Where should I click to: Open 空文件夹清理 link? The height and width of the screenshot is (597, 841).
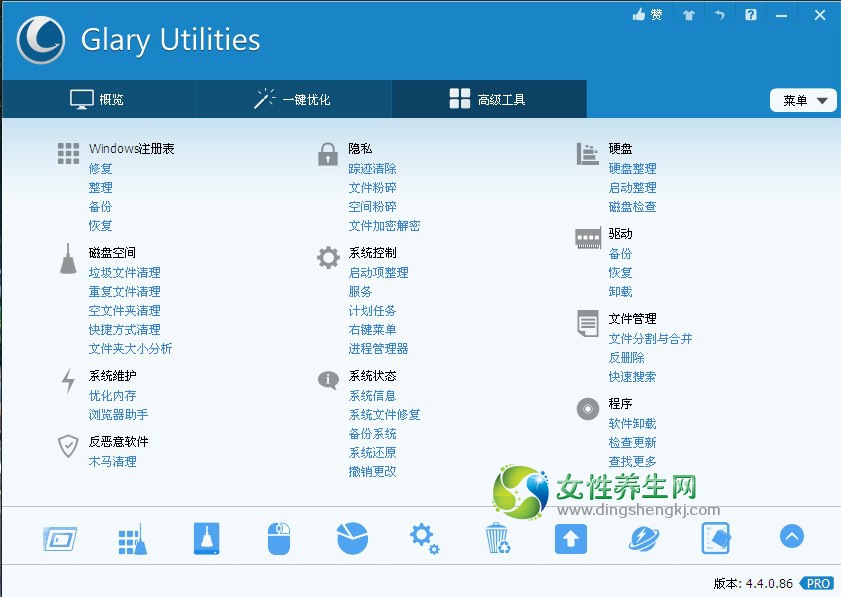click(x=124, y=311)
